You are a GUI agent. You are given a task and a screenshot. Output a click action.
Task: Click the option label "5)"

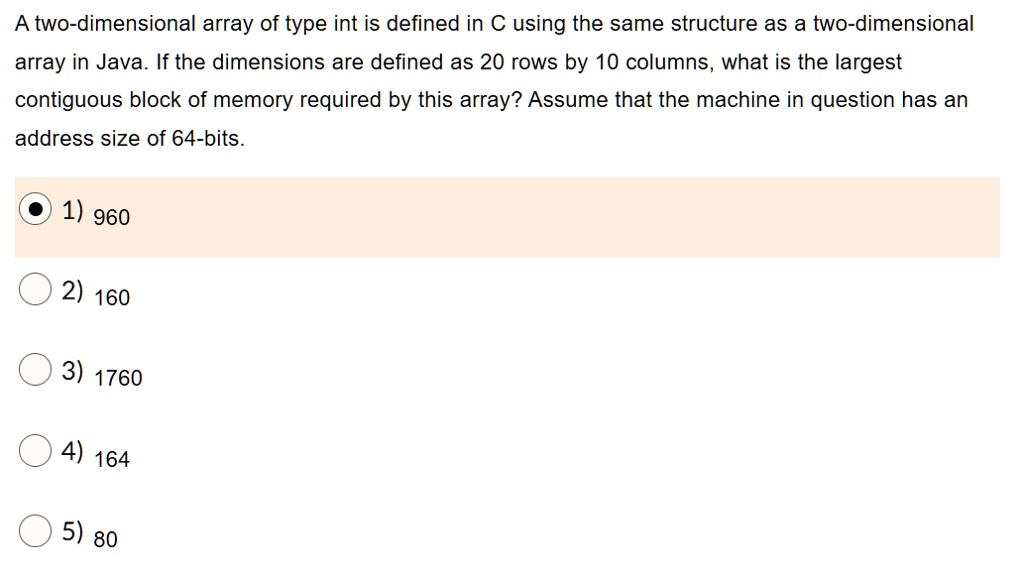pyautogui.click(x=72, y=532)
